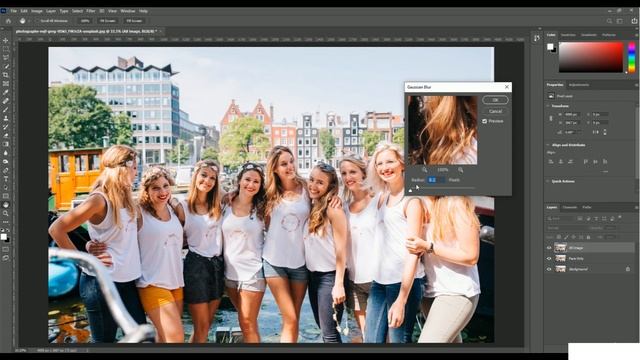Click the hue slider in Color panel
This screenshot has height=360, width=640.
click(631, 58)
